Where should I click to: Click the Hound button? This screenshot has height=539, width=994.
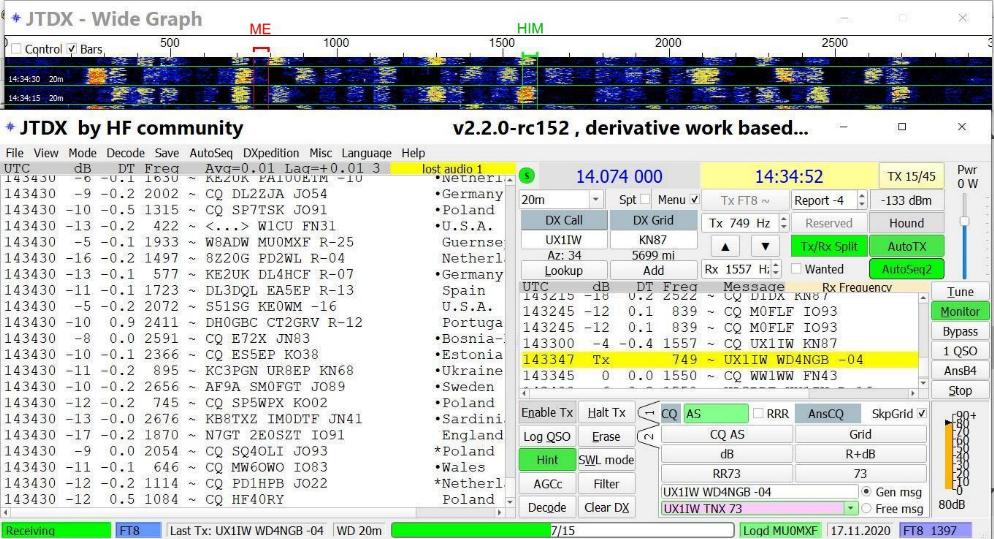coord(907,223)
